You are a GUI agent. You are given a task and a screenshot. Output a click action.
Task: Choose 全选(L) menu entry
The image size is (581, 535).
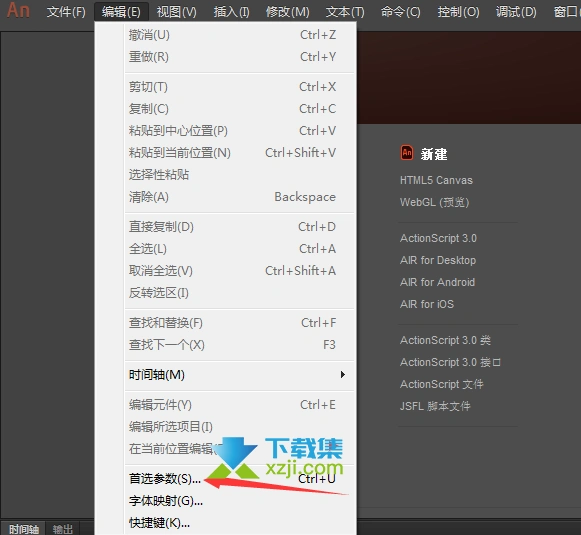239,249
